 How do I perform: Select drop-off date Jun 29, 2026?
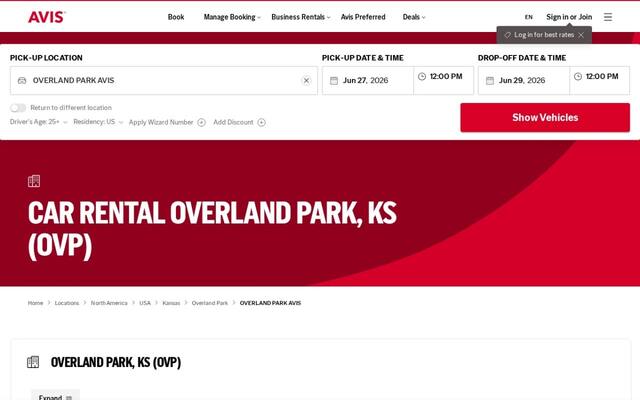pyautogui.click(x=524, y=81)
